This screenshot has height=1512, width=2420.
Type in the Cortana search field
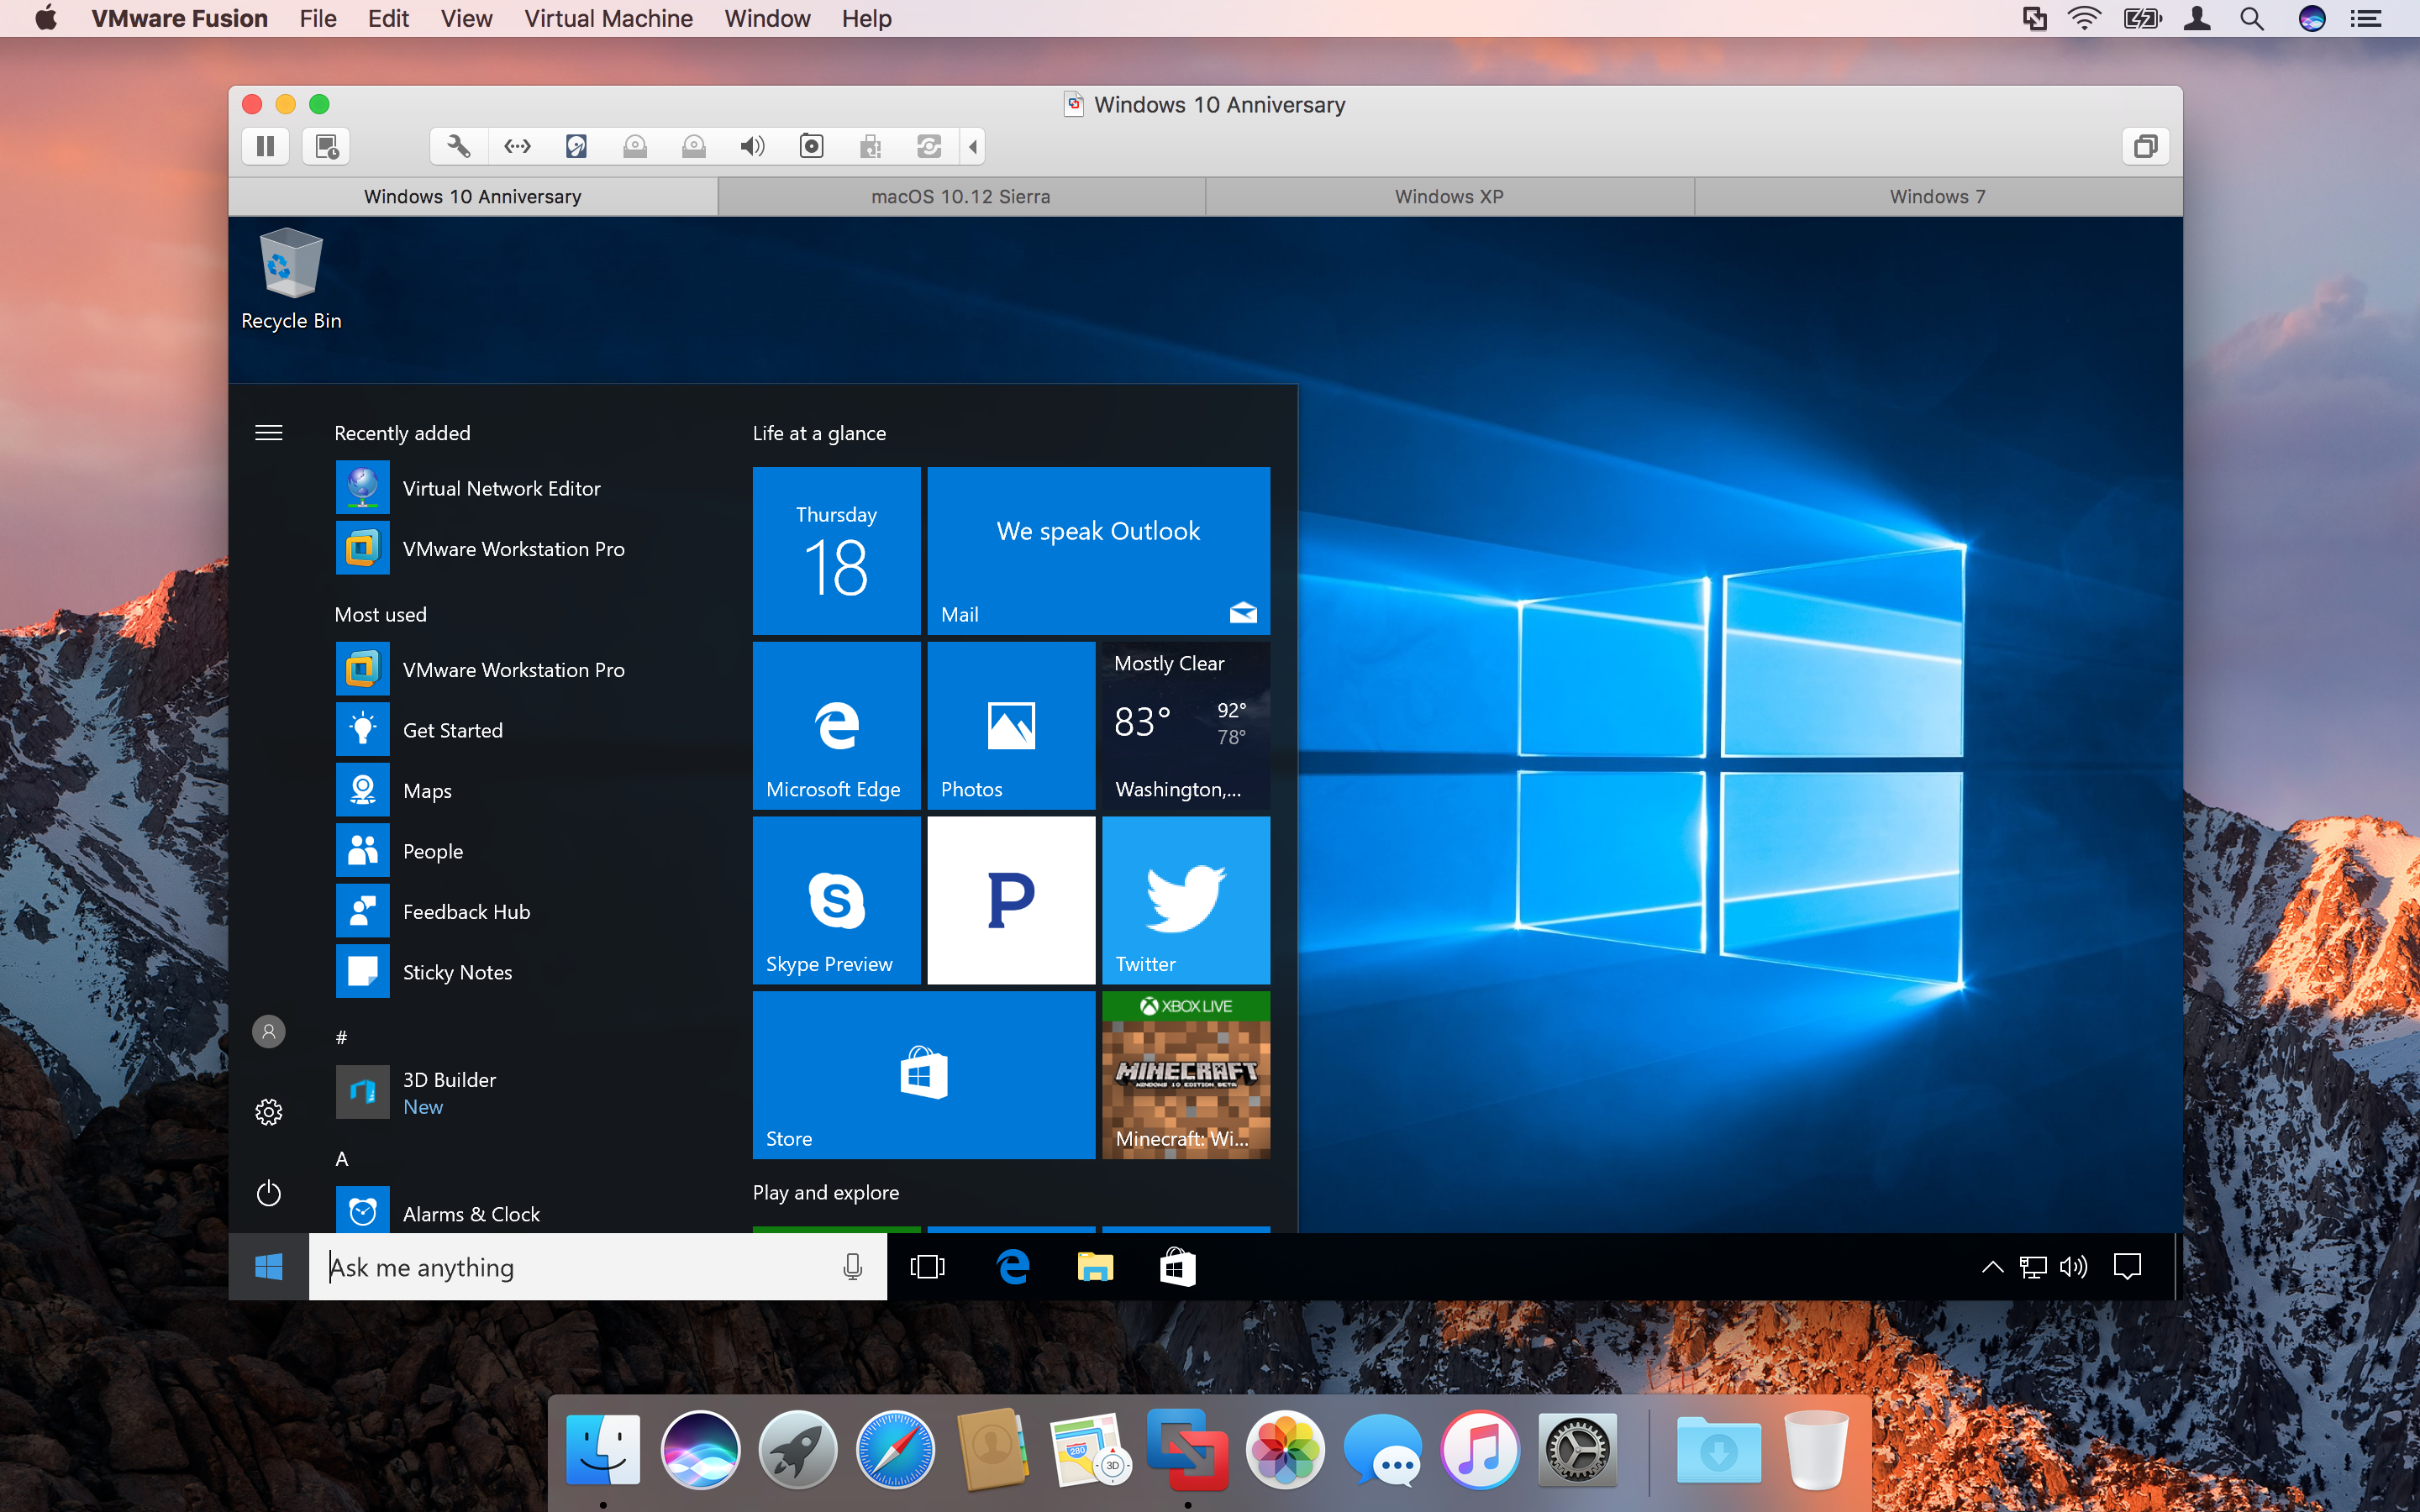pos(594,1267)
